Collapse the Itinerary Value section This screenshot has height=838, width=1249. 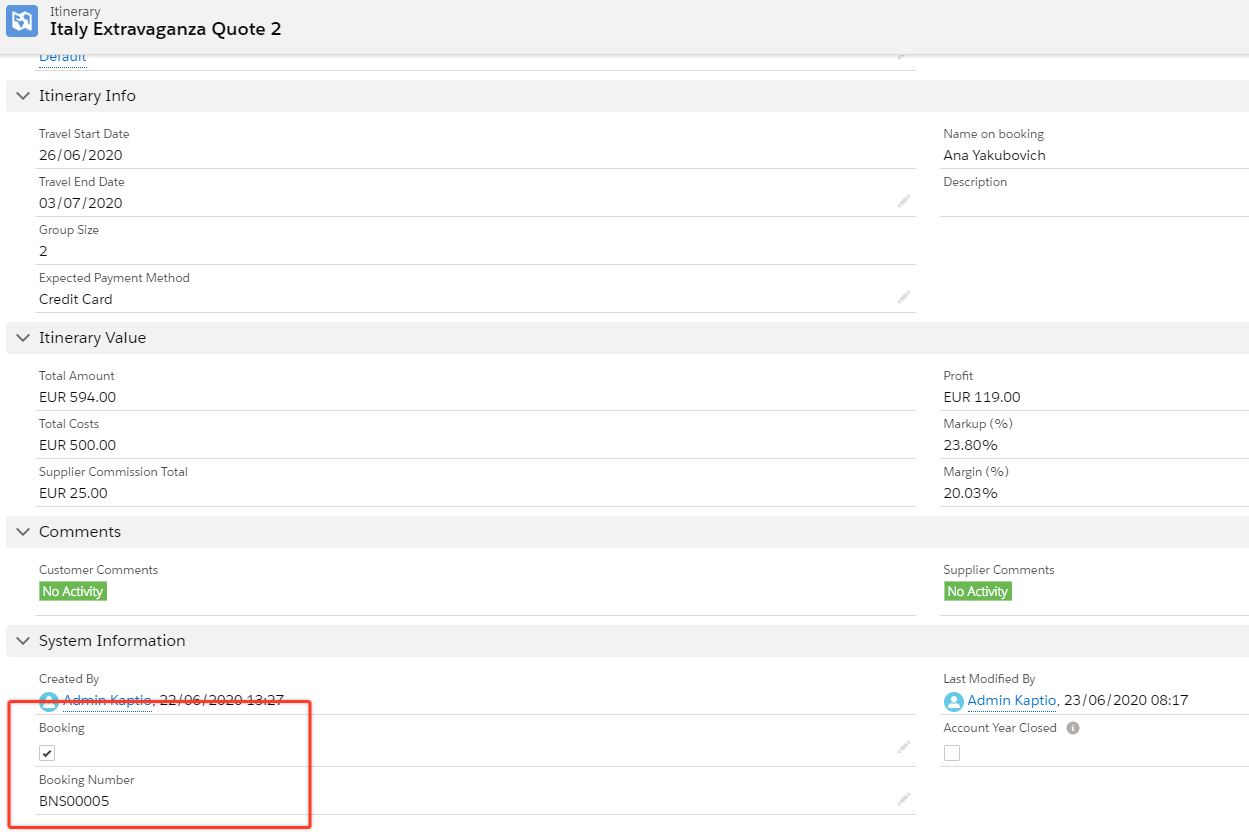pos(21,337)
